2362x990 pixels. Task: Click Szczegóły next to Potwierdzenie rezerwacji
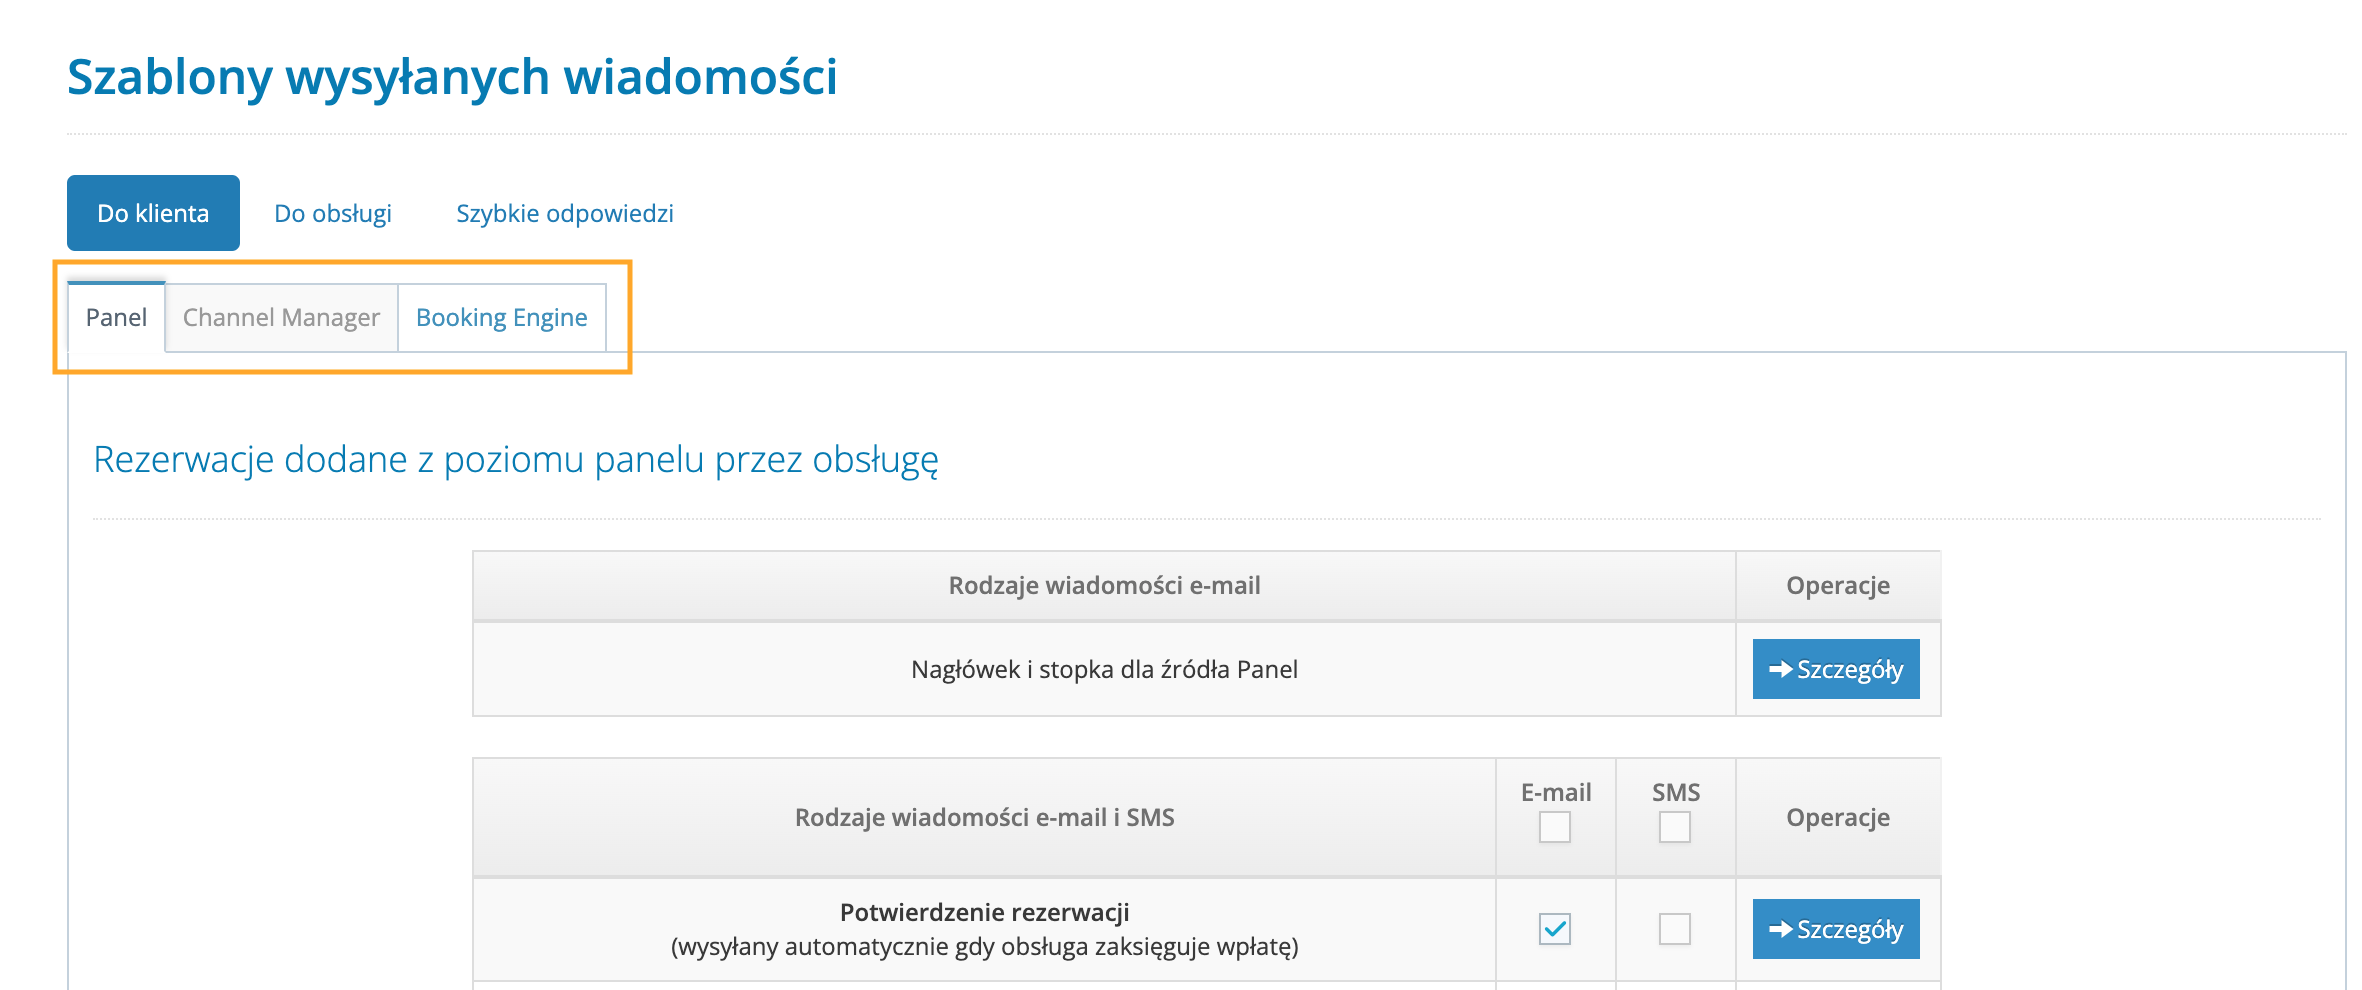(1836, 929)
